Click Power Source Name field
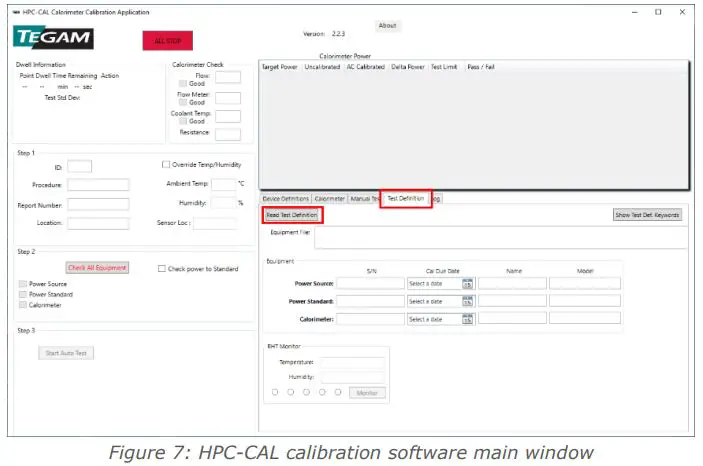The image size is (703, 466). 512,283
